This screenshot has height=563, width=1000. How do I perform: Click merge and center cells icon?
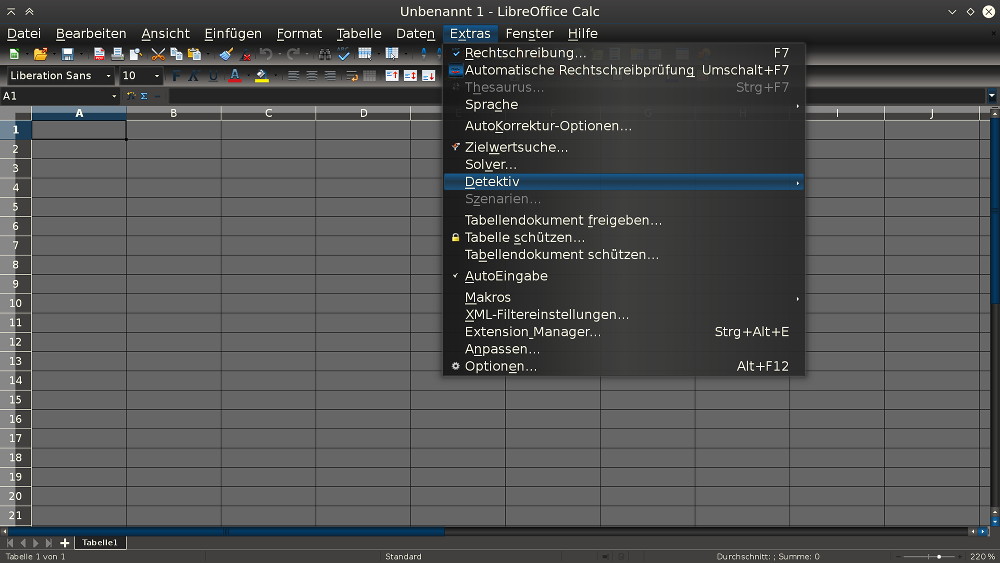click(x=370, y=76)
